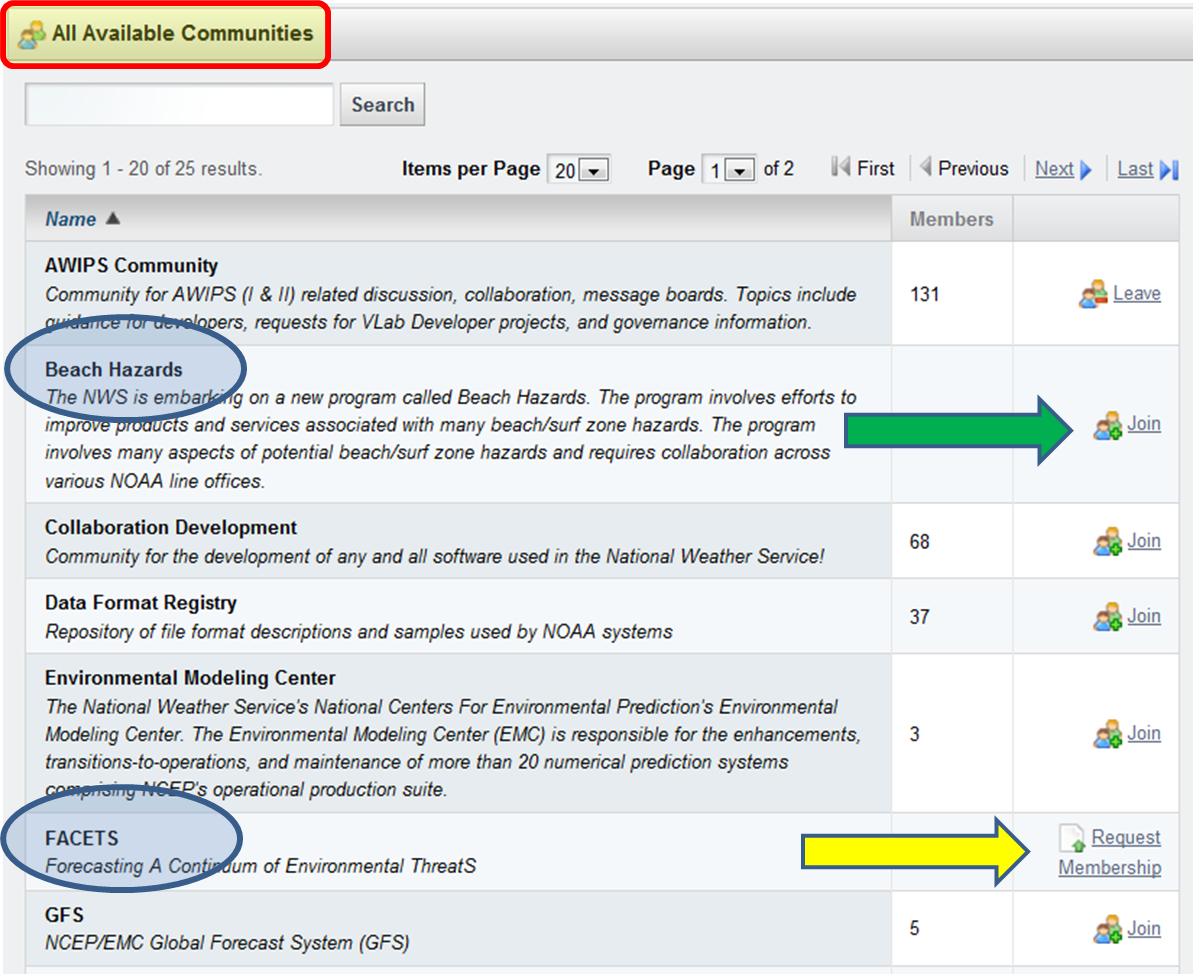This screenshot has width=1193, height=974.
Task: Select the 68 members count cell
Action: 952,541
